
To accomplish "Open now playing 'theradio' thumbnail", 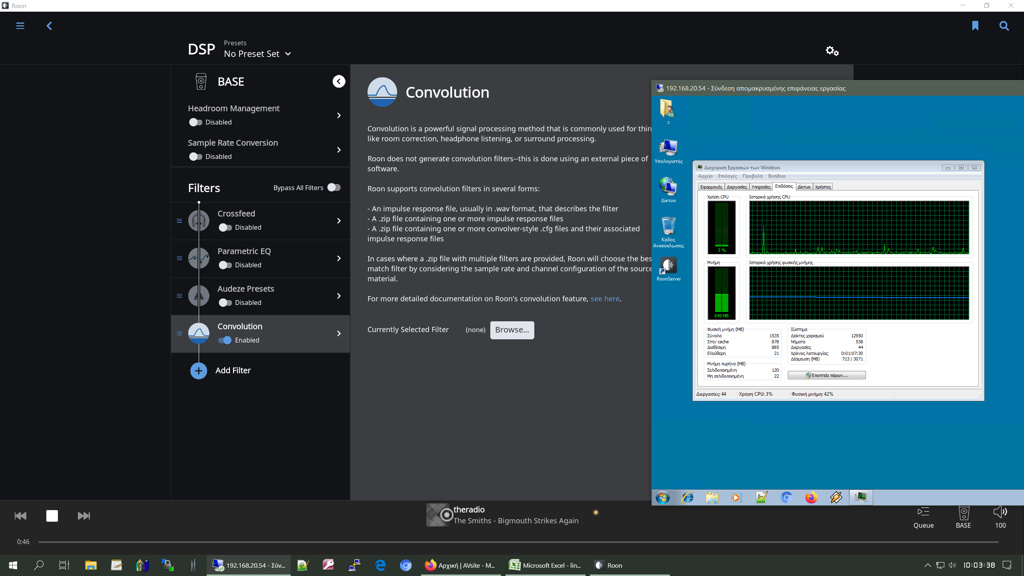I will [x=438, y=515].
